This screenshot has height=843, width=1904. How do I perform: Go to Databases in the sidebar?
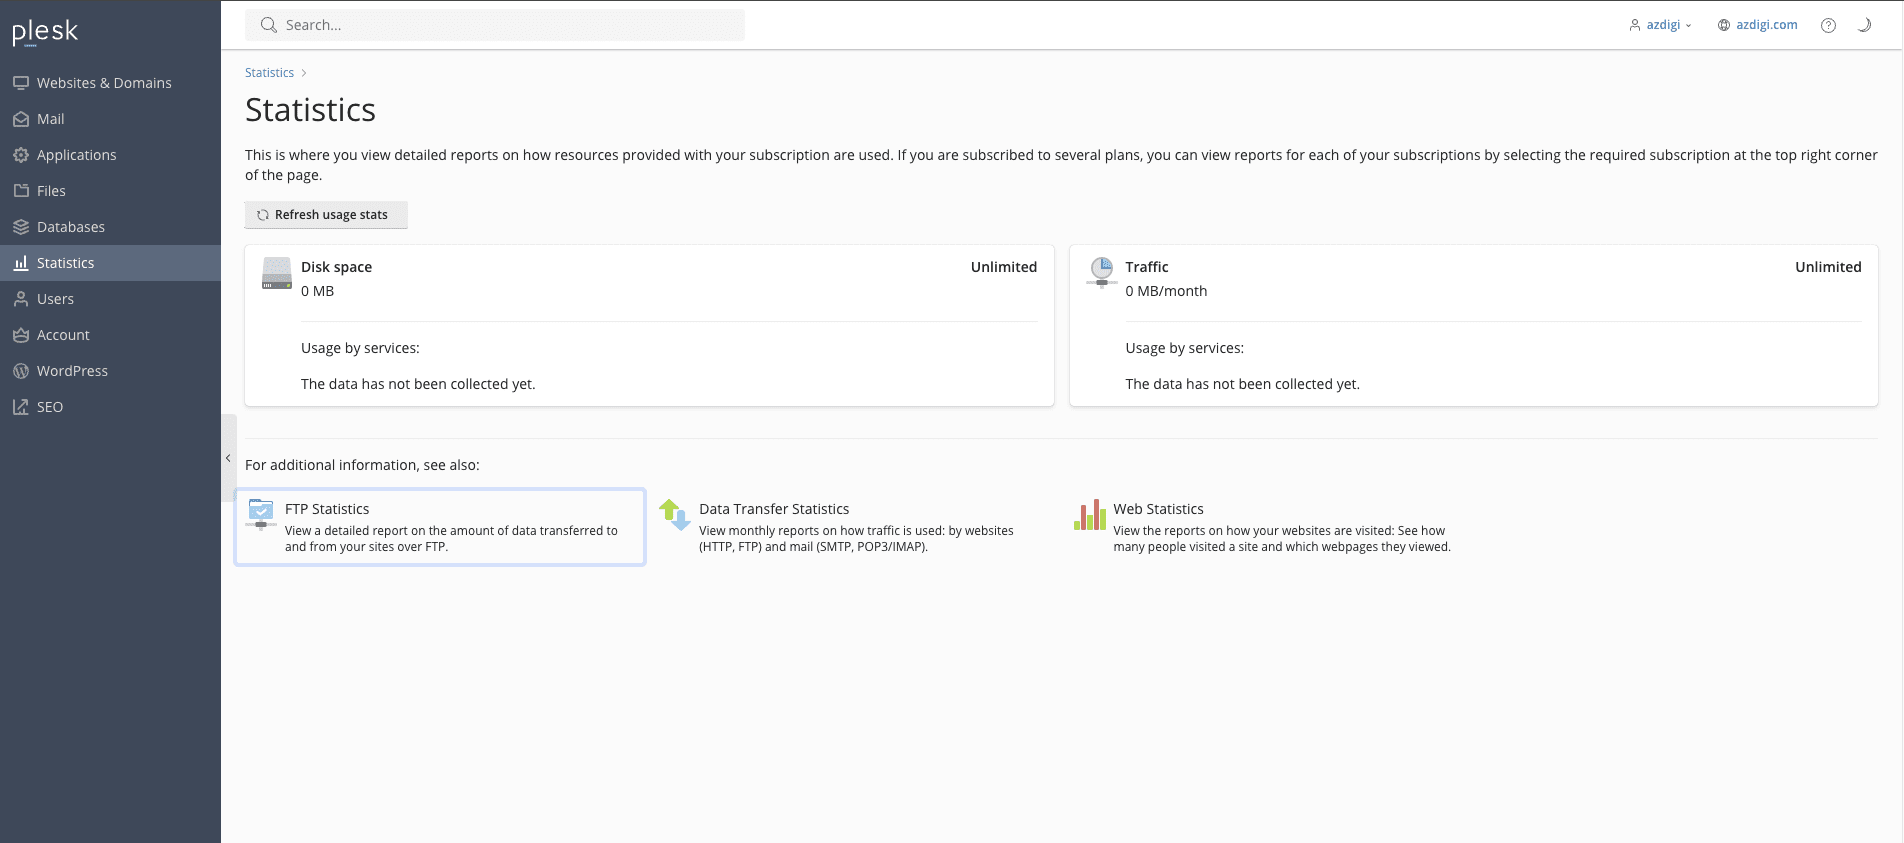(x=70, y=227)
